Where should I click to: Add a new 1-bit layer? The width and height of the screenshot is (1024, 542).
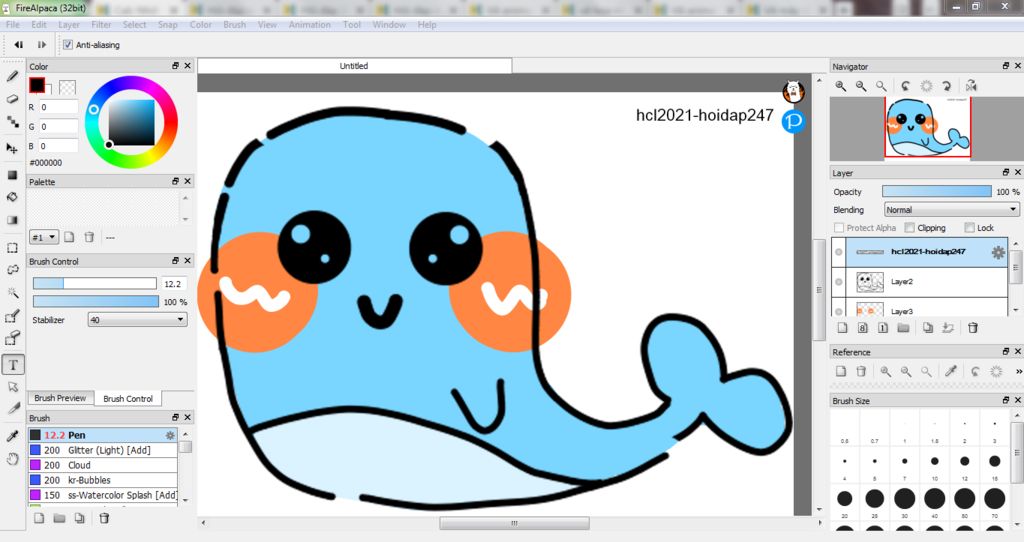[883, 328]
